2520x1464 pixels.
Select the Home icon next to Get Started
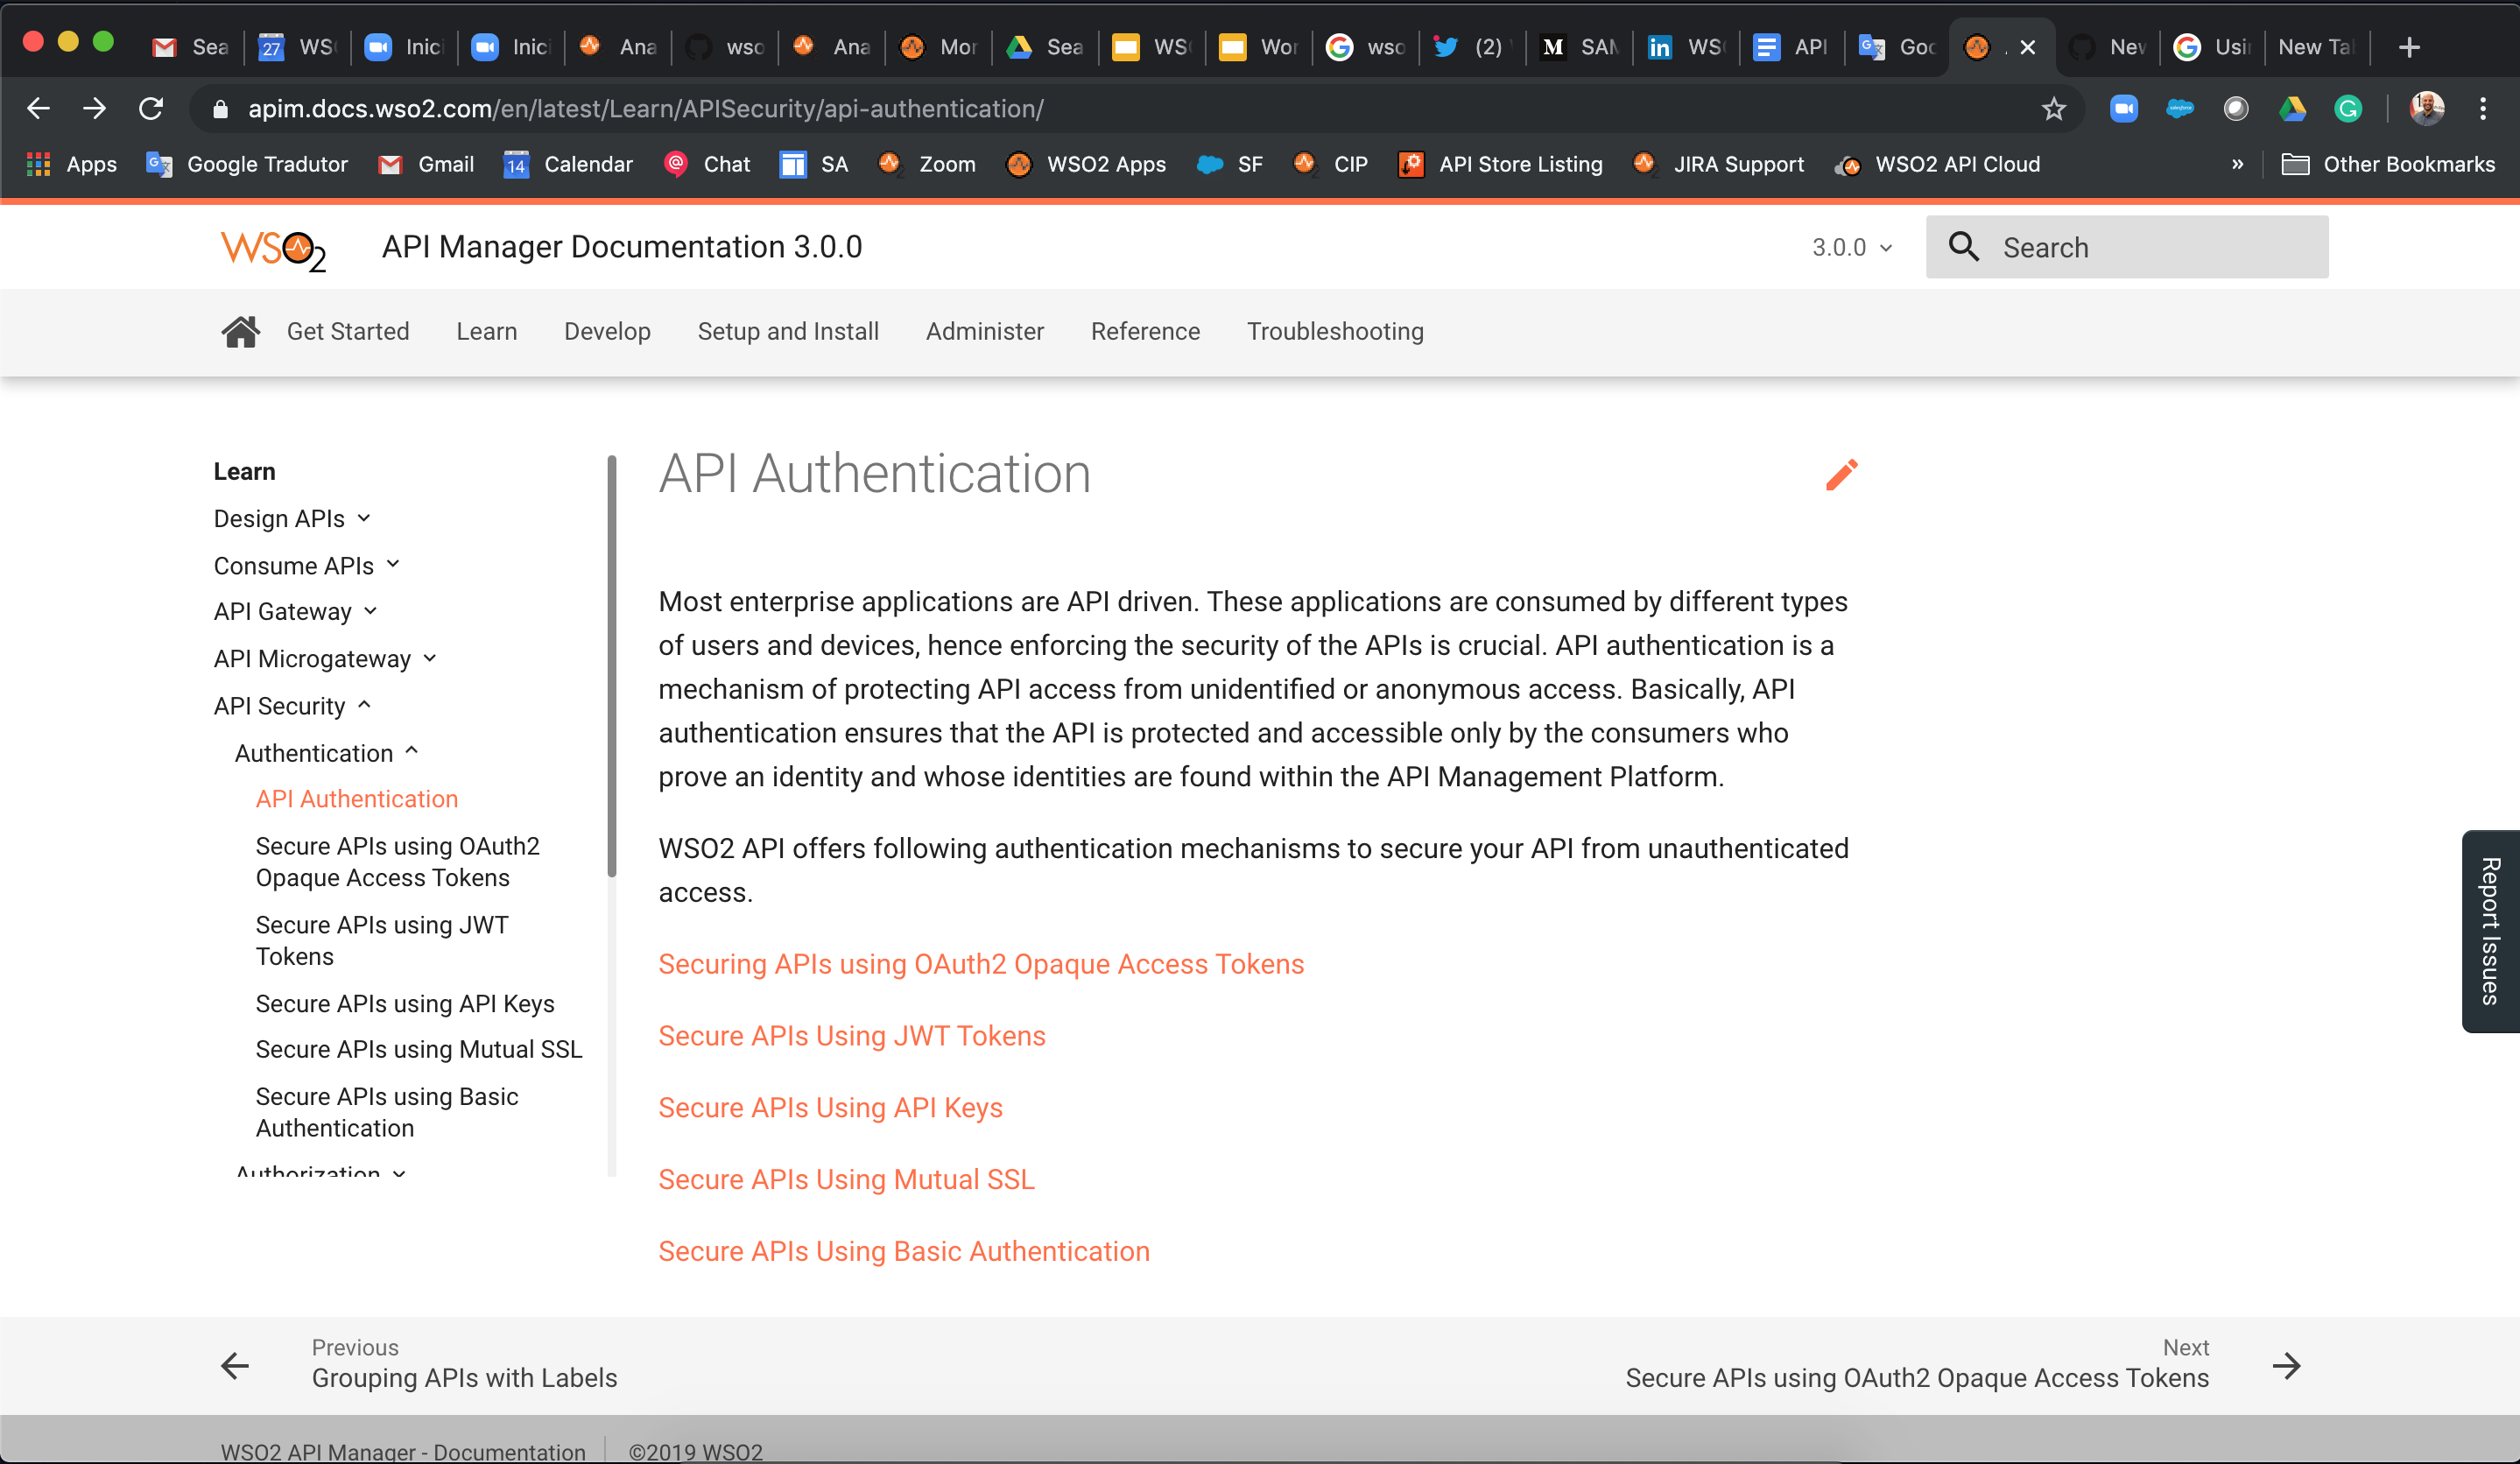coord(240,331)
